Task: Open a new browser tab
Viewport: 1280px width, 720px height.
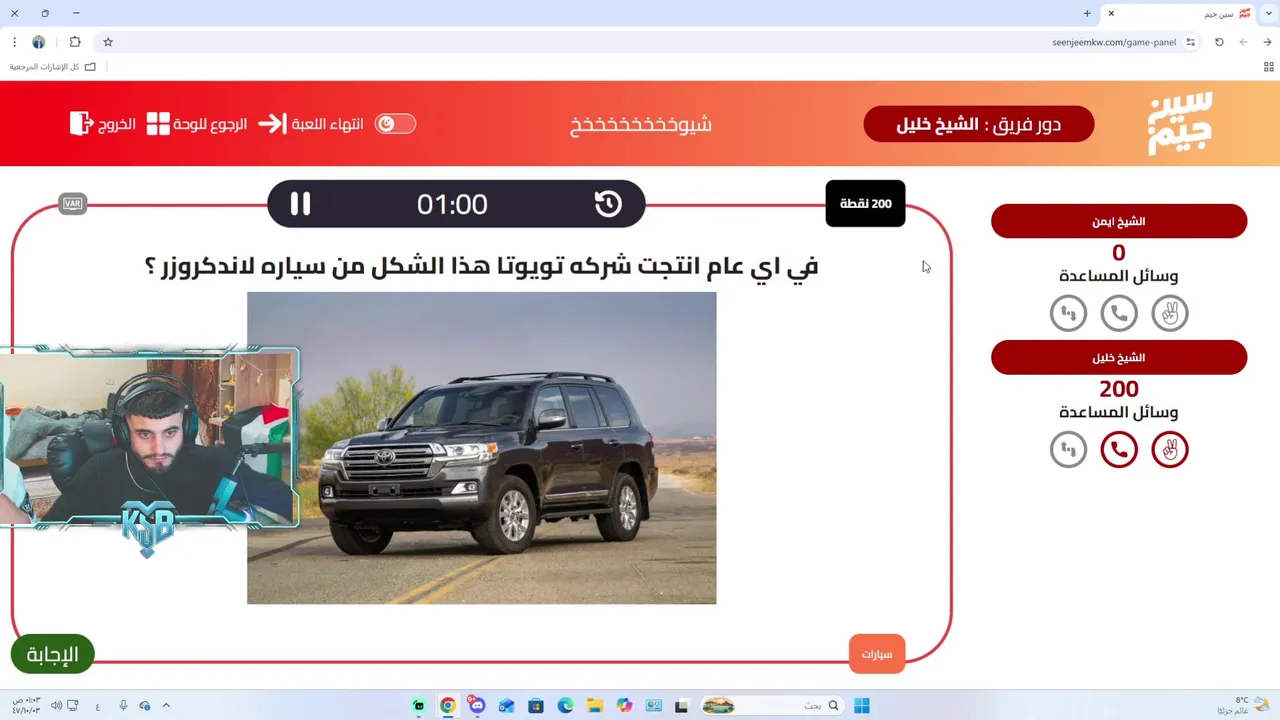Action: (1087, 13)
